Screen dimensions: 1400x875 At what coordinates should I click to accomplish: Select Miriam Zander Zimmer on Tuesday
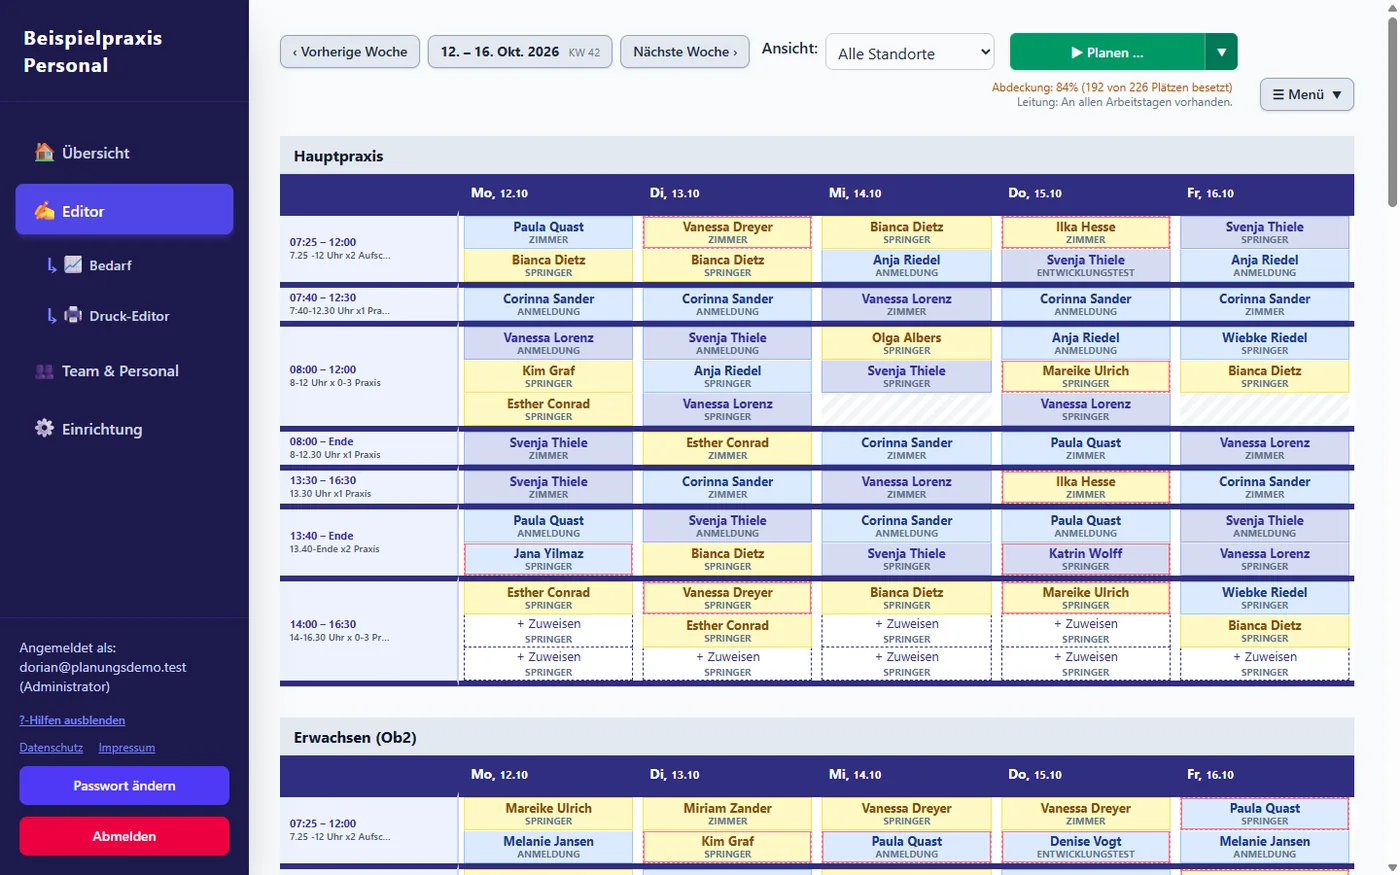coord(728,814)
